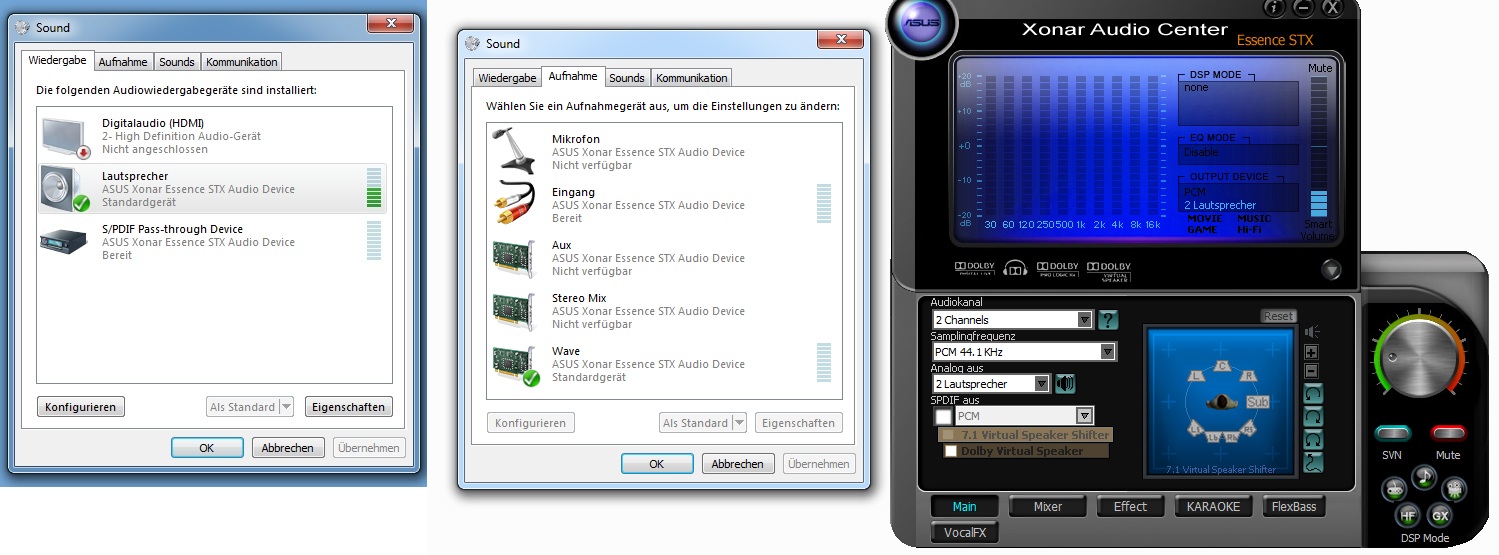Screen dimensions: 1499x555
Task: Click the Konfigurieren button in the playback window
Action: [81, 407]
